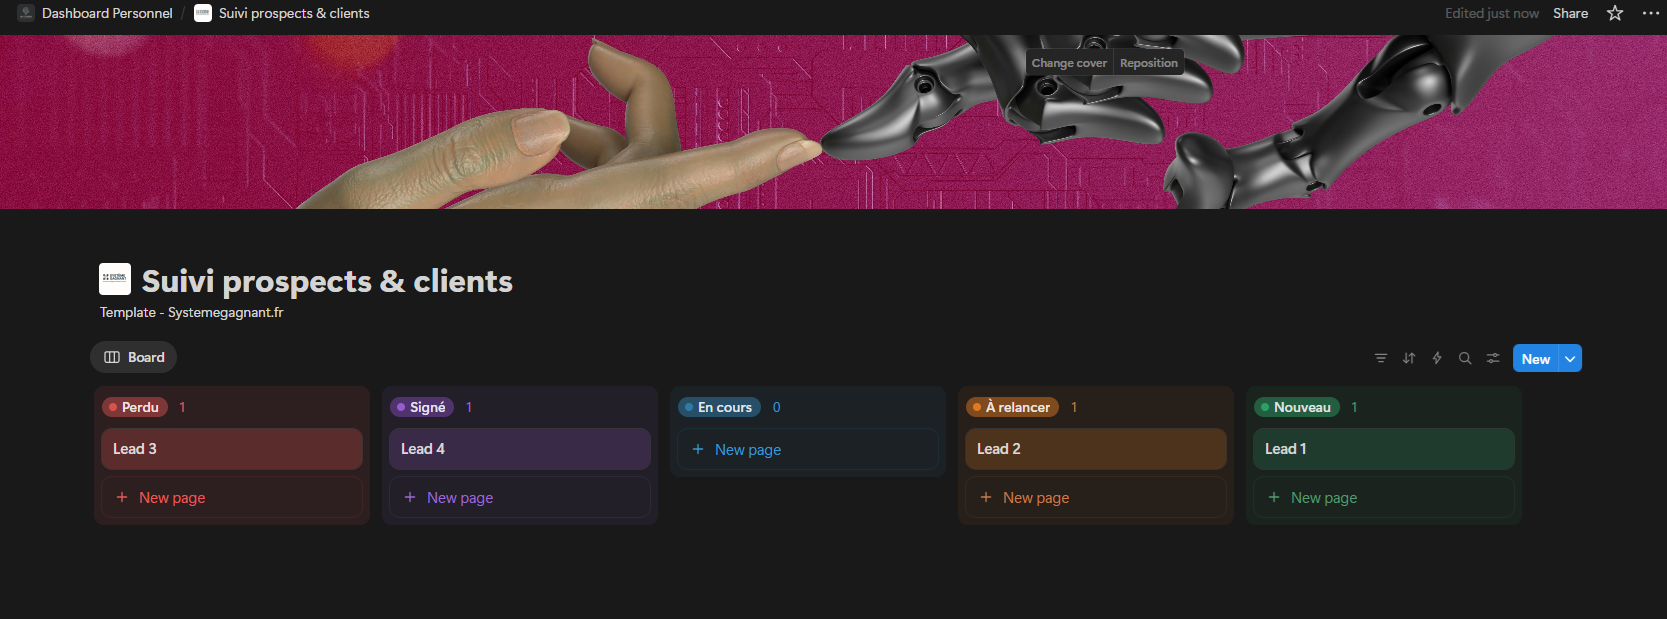Viewport: 1667px width, 619px height.
Task: Add New page under À relancer
Action: tap(1096, 497)
